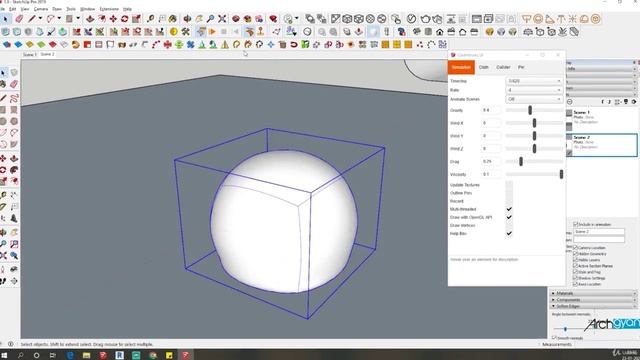The width and height of the screenshot is (640, 360).
Task: Enable the Draw Vertices checkbox
Action: point(509,225)
